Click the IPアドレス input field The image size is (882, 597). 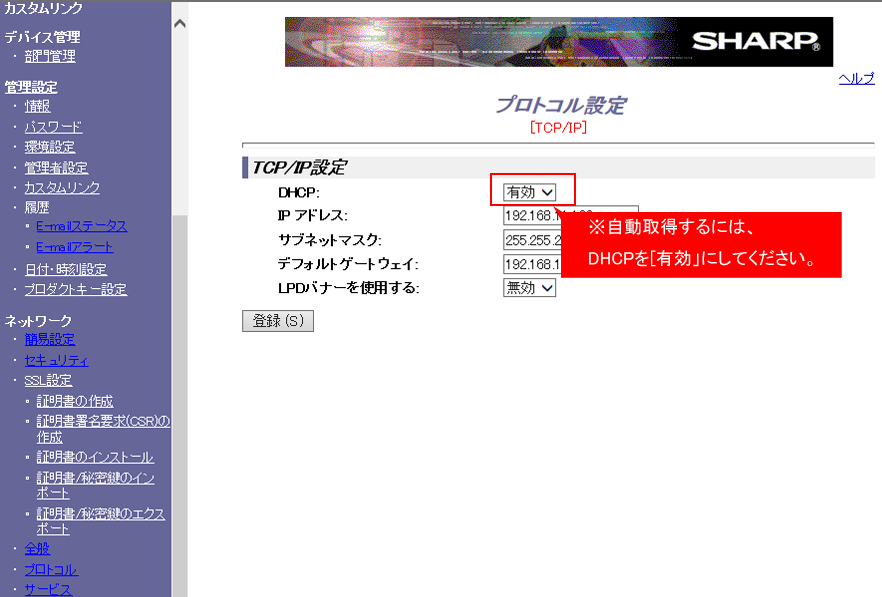click(x=530, y=215)
